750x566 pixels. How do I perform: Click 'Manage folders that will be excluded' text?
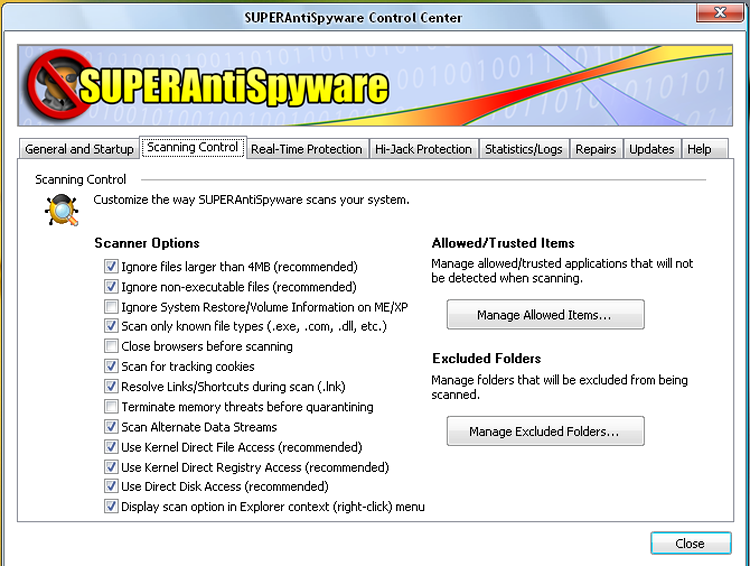point(560,387)
